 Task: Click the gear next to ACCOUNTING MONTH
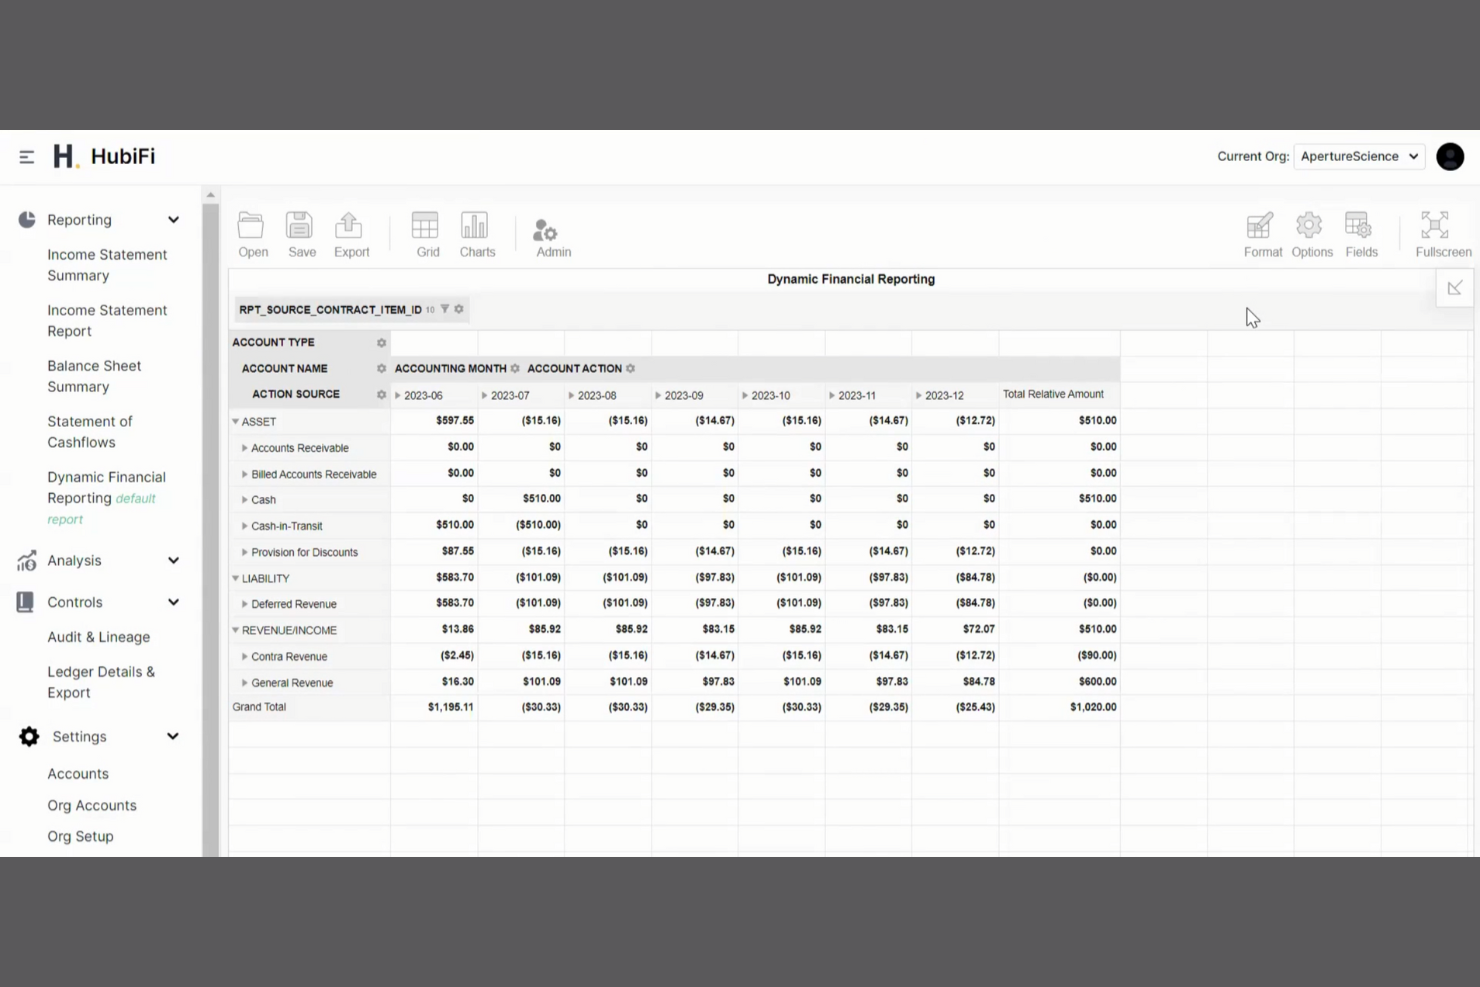pos(515,369)
